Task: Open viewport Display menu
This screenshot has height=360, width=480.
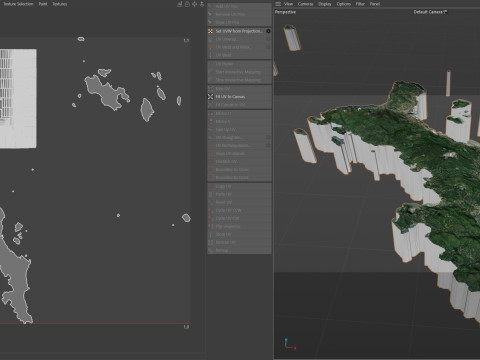Action: pyautogui.click(x=325, y=4)
